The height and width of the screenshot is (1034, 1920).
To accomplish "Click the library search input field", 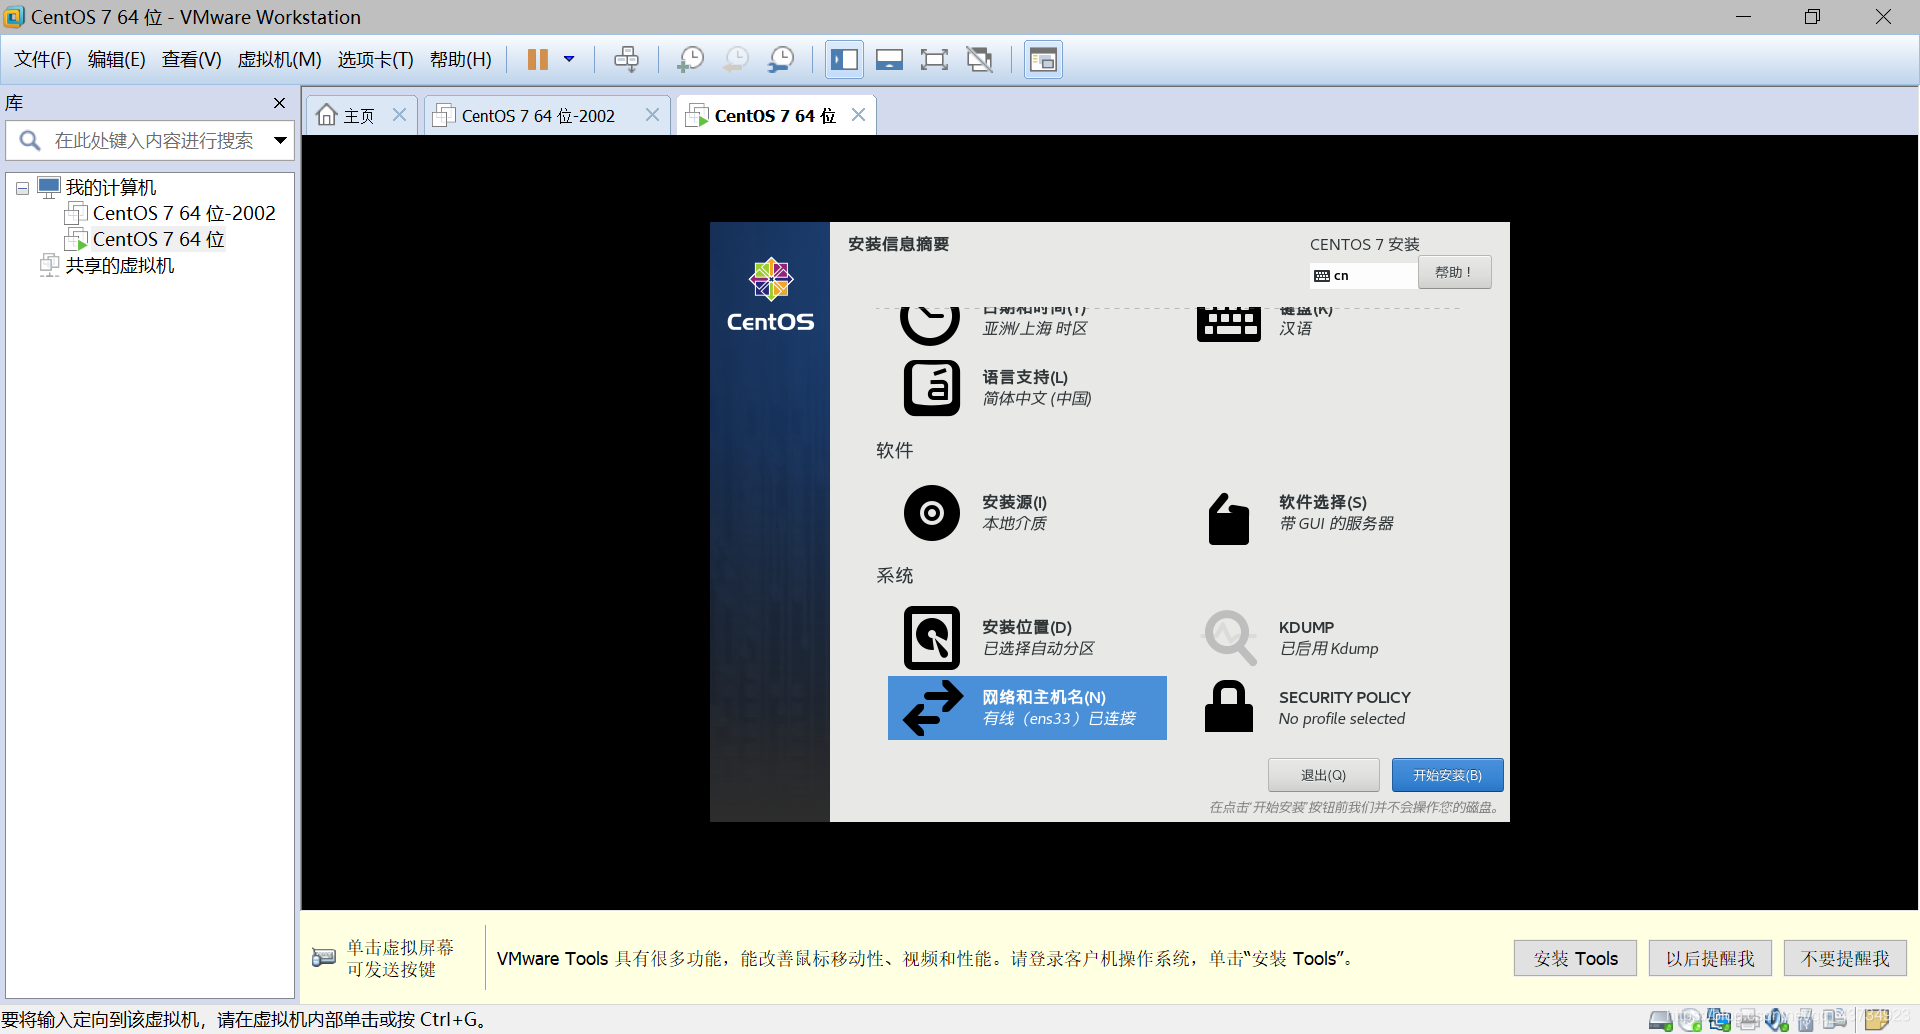I will point(154,141).
